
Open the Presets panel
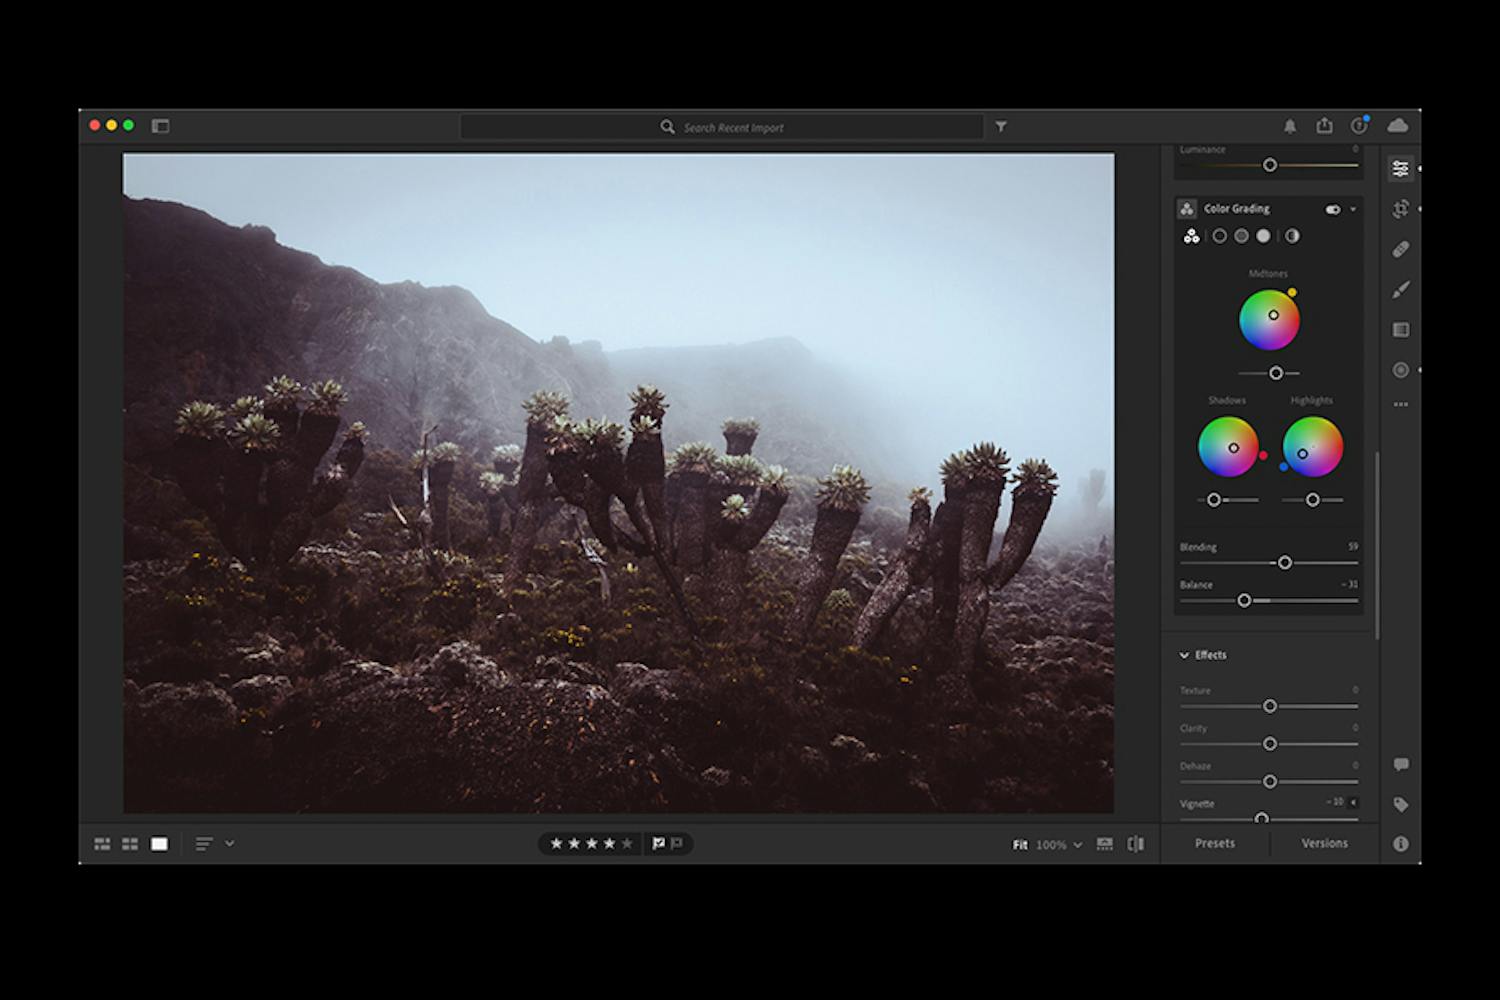[x=1214, y=843]
